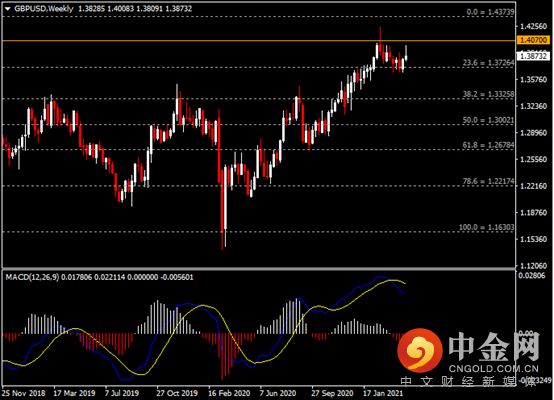Image resolution: width=554 pixels, height=400 pixels.
Task: Click the 100.0 = 1.16303 Fibonacci label
Action: click(x=487, y=227)
